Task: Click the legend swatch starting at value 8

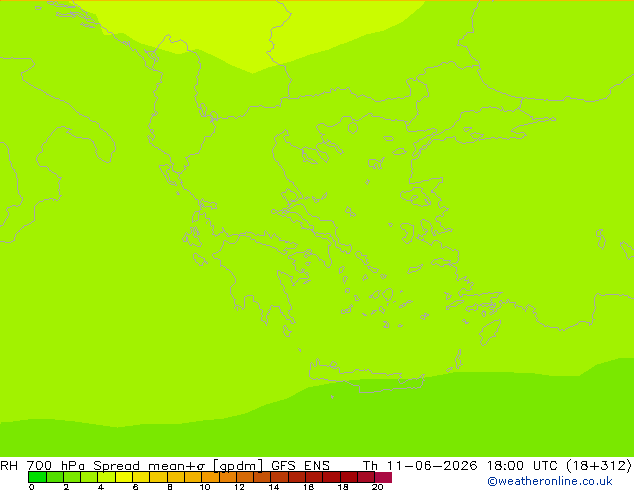Action: (x=175, y=477)
